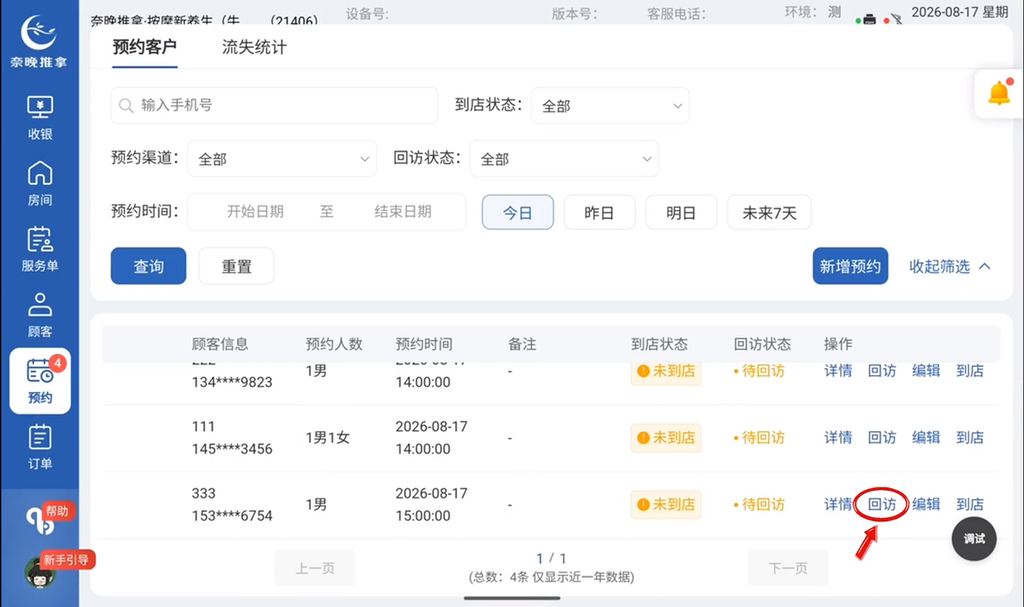Click the 1男1女 party size cell
1024x607 pixels.
327,438
